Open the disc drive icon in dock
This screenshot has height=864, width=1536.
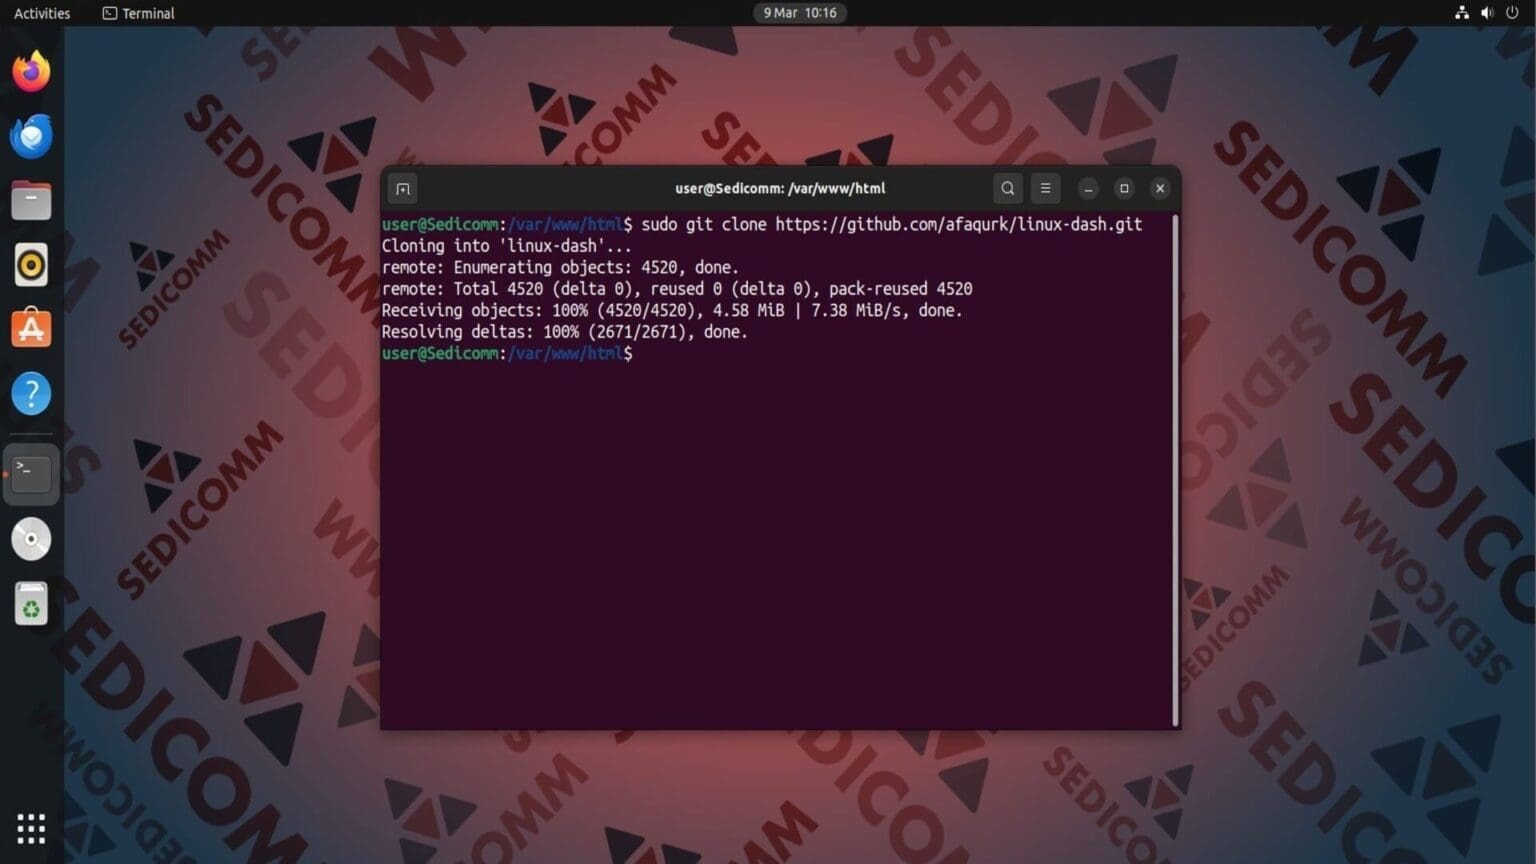point(31,539)
